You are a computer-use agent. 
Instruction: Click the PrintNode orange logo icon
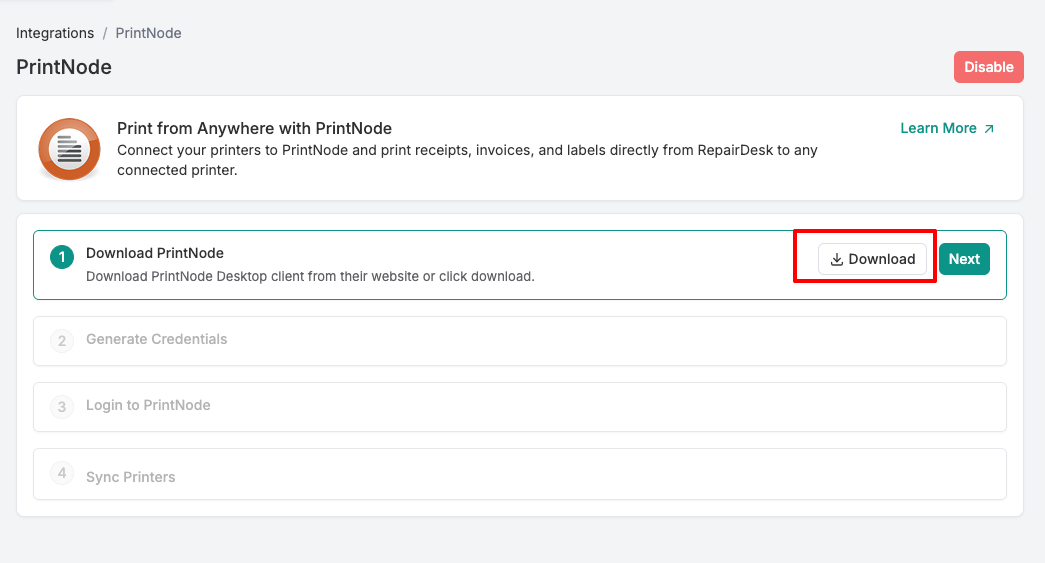click(x=69, y=148)
